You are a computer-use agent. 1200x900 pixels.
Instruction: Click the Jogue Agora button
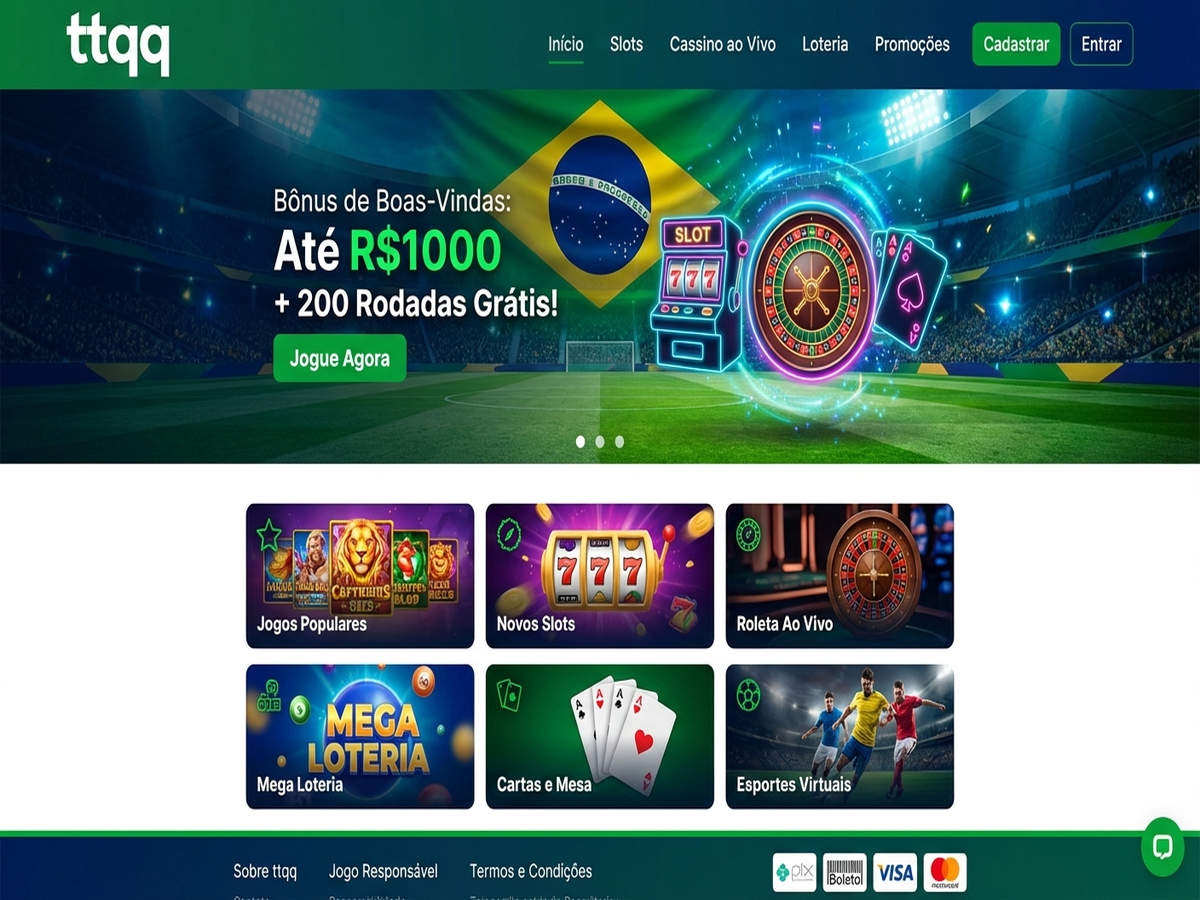(x=340, y=358)
